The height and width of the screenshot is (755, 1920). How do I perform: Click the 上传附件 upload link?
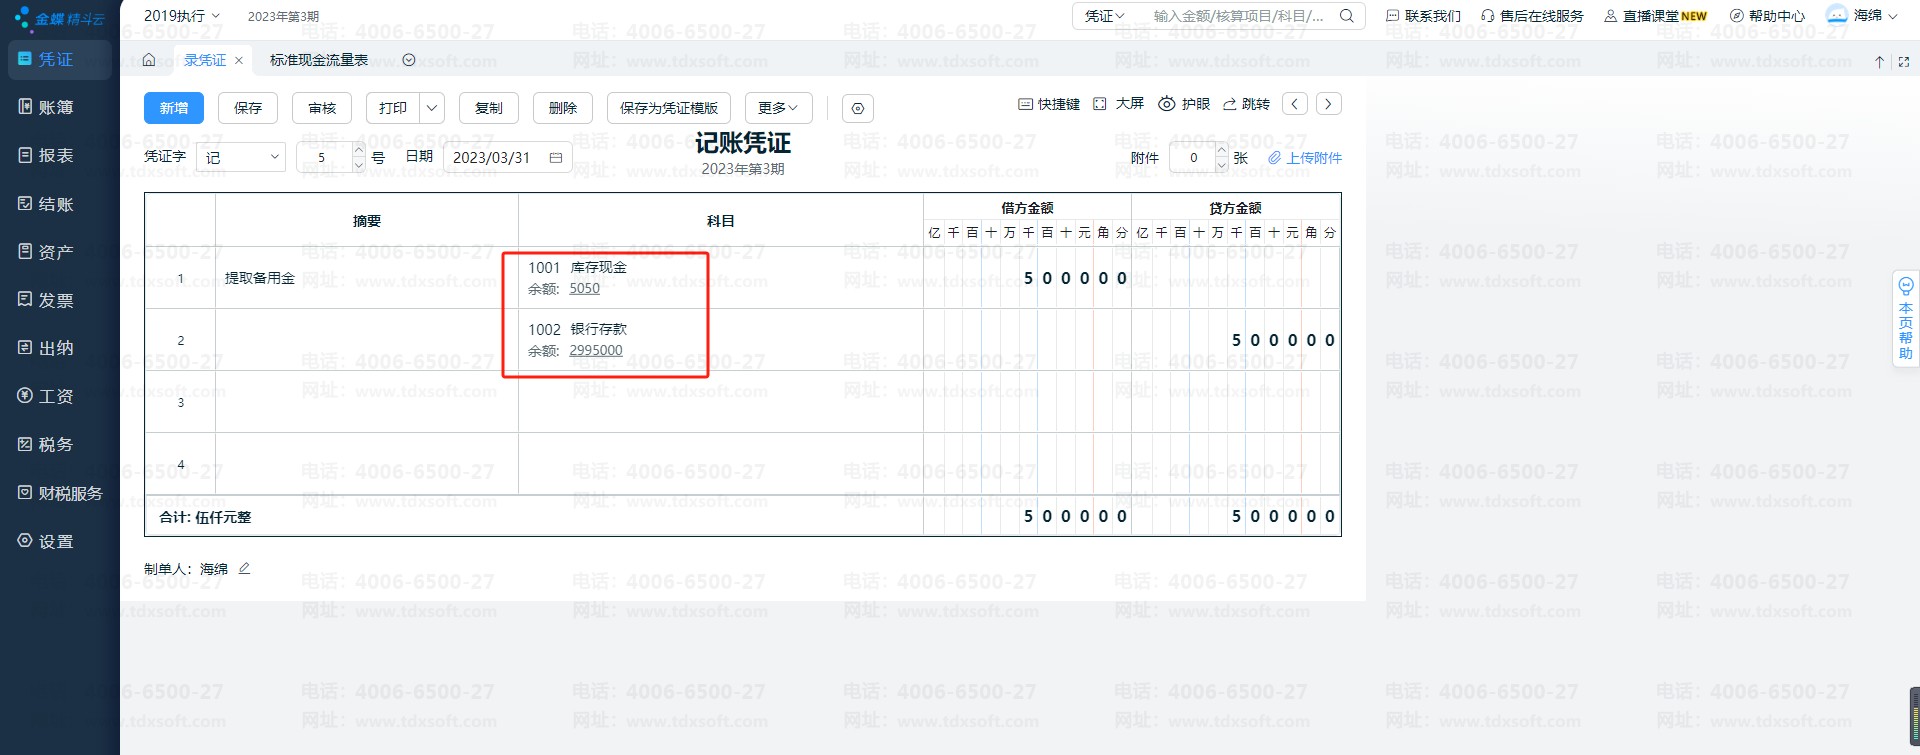pos(1305,158)
